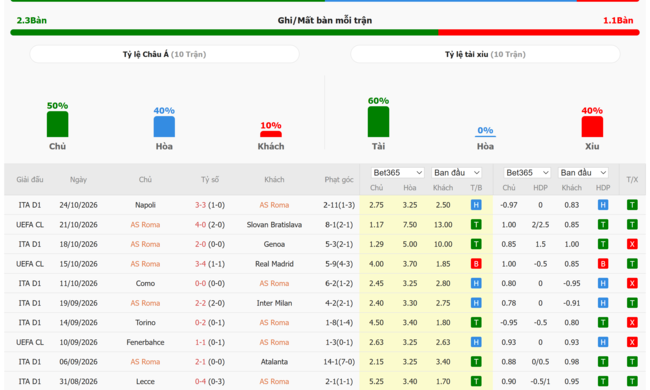
Task: Open the Ban đầu dropdown beside second Bet365
Action: point(583,172)
